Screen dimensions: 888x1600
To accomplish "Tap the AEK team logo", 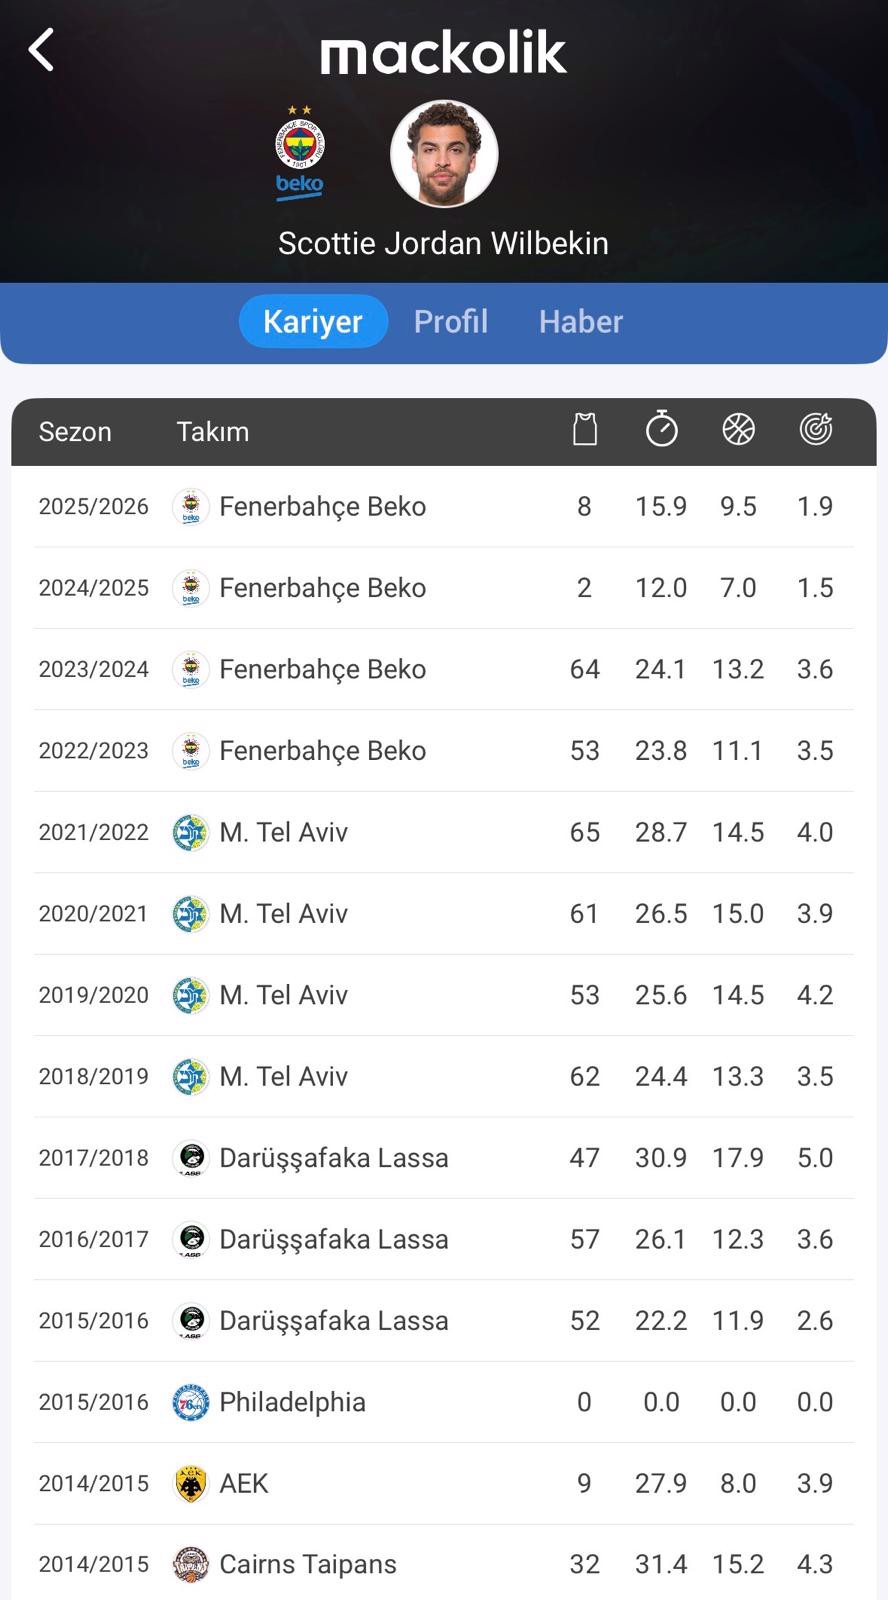I will (x=190, y=1484).
